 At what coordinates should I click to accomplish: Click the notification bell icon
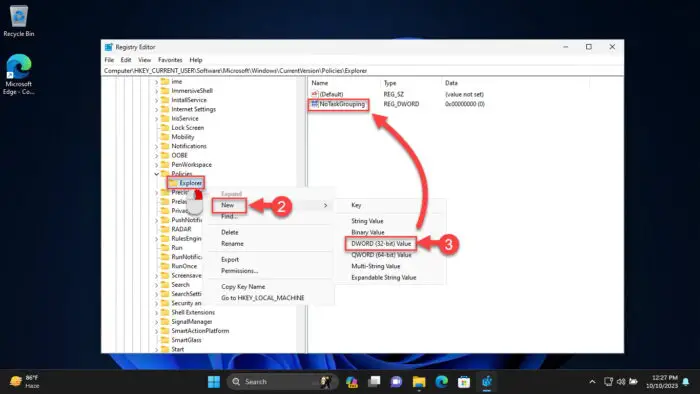(686, 382)
